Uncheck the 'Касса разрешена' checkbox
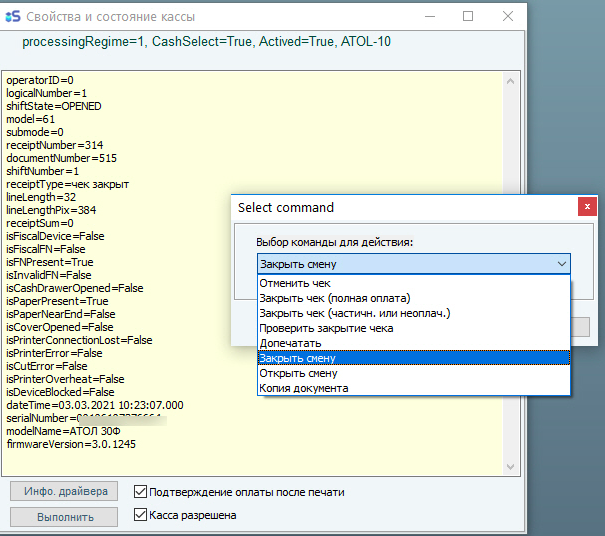 [x=141, y=516]
